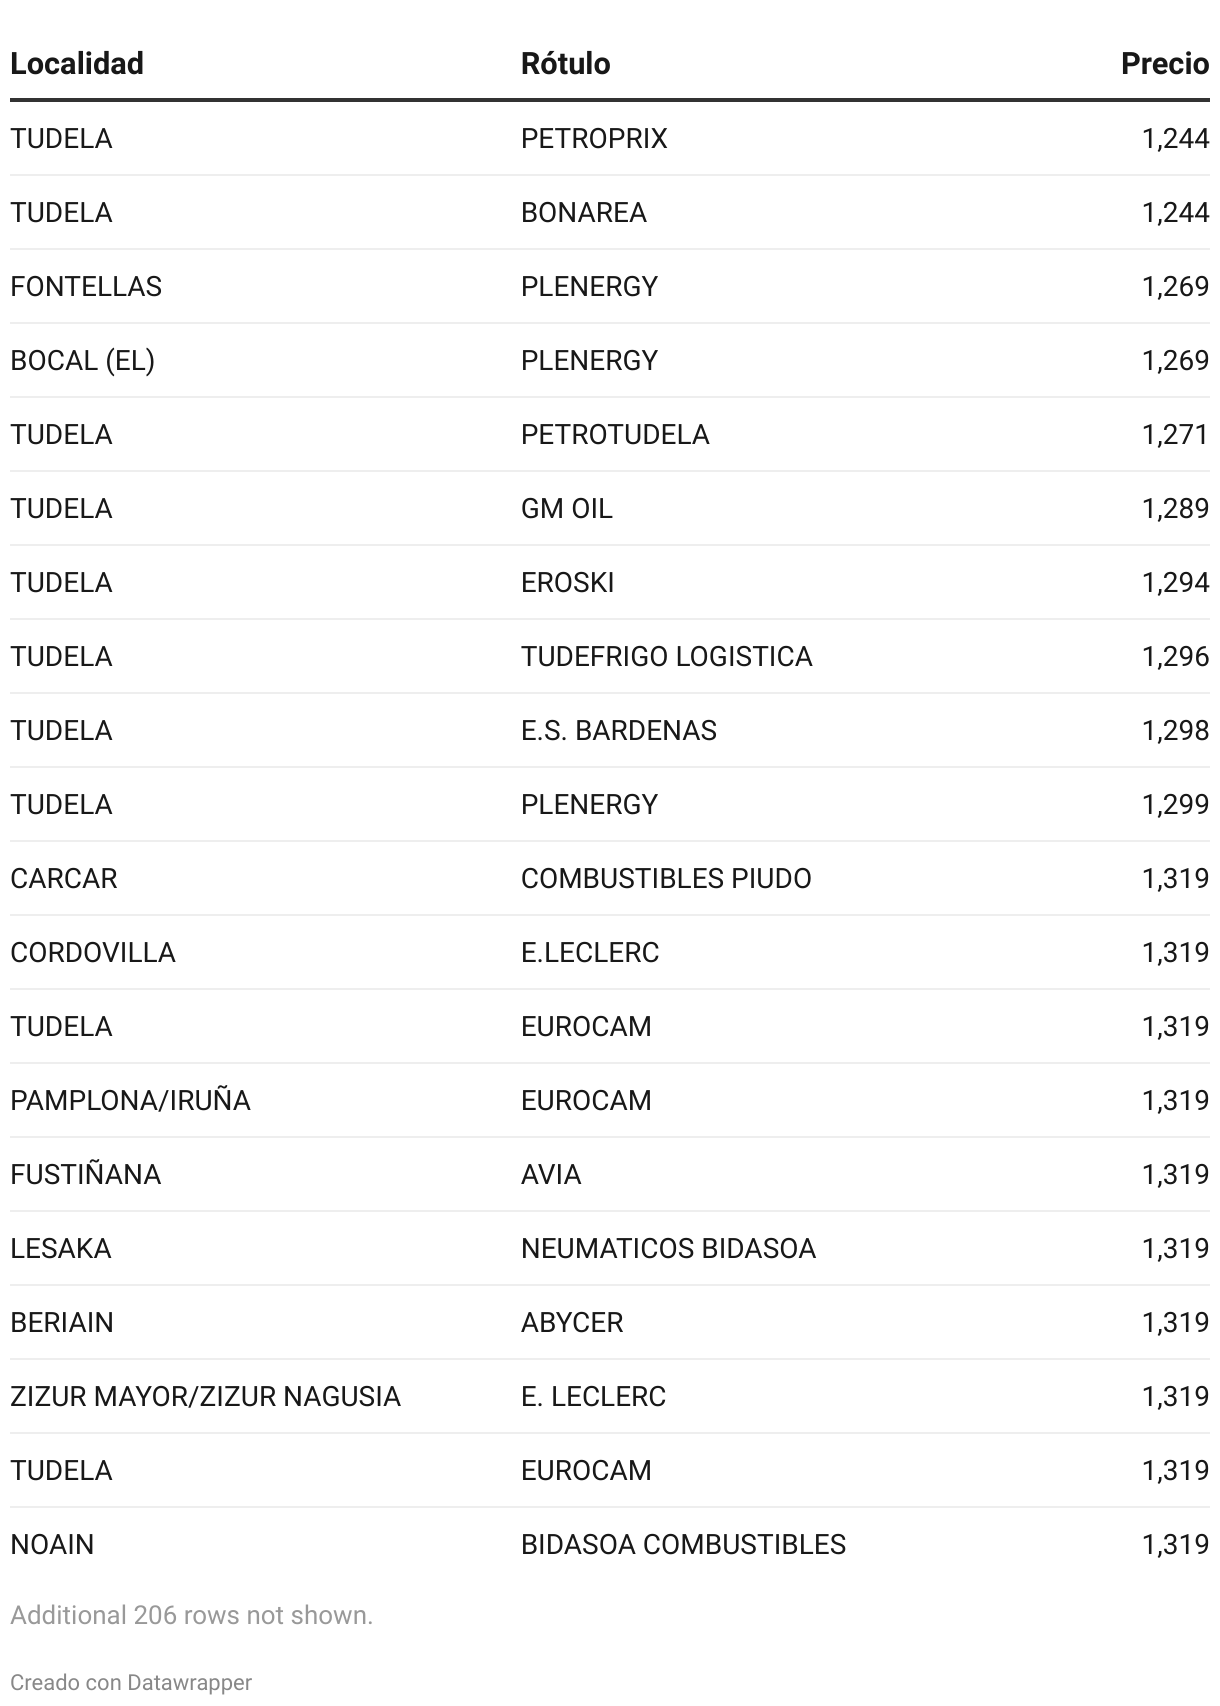This screenshot has width=1220, height=1706.
Task: Click ZIZUR MAYOR/ZIZUR NAGUSIA cell
Action: pos(206,1396)
